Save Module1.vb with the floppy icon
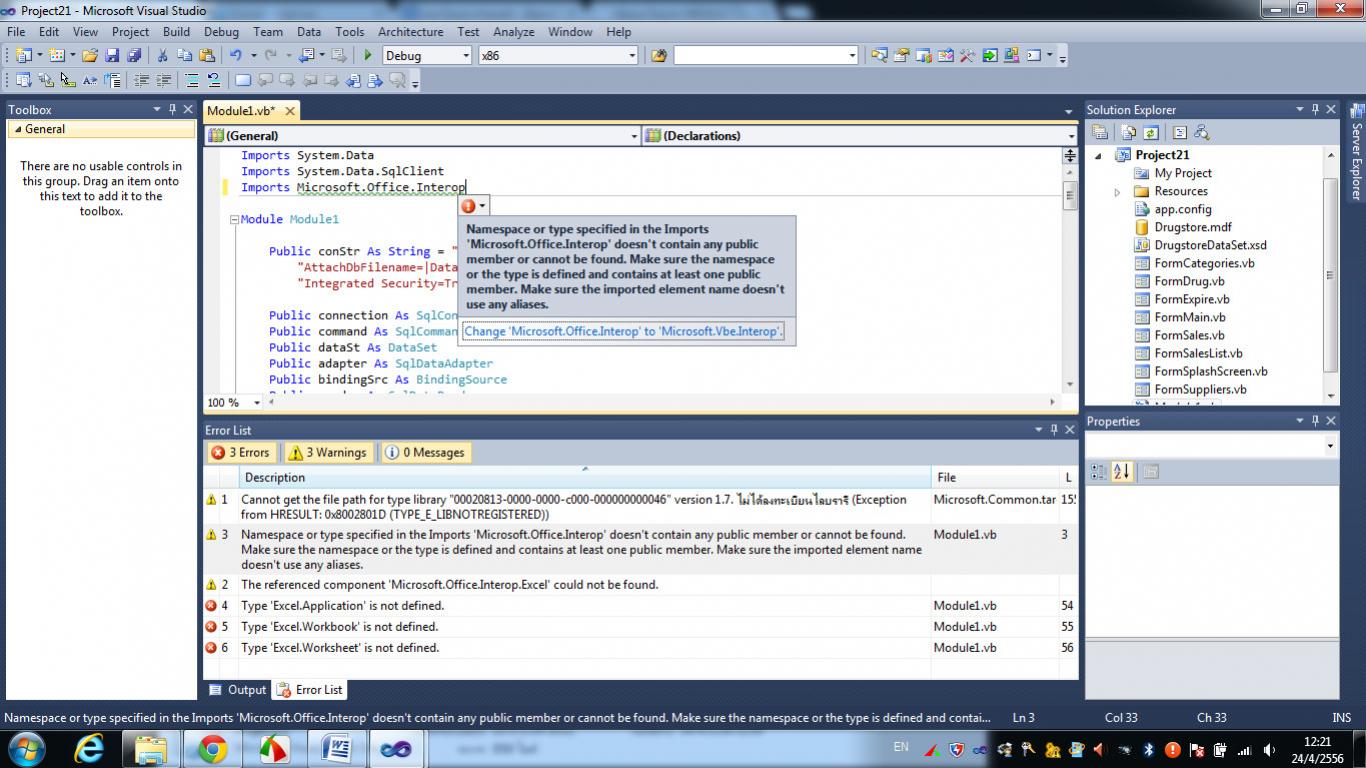Screen dimensions: 1366x768 point(112,56)
